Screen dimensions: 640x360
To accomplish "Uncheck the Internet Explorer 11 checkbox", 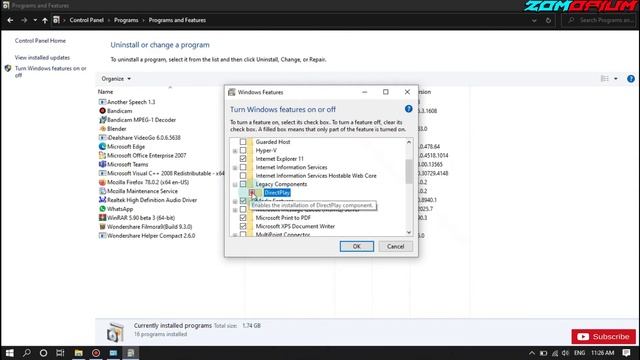I will (x=243, y=159).
